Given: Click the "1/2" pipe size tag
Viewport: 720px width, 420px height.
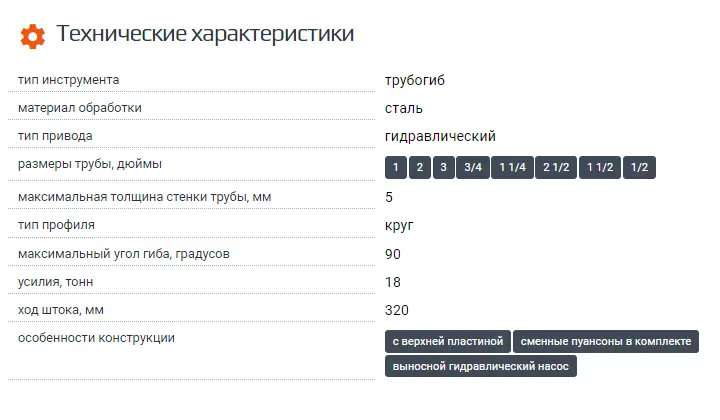Looking at the screenshot, I should pyautogui.click(x=639, y=168).
